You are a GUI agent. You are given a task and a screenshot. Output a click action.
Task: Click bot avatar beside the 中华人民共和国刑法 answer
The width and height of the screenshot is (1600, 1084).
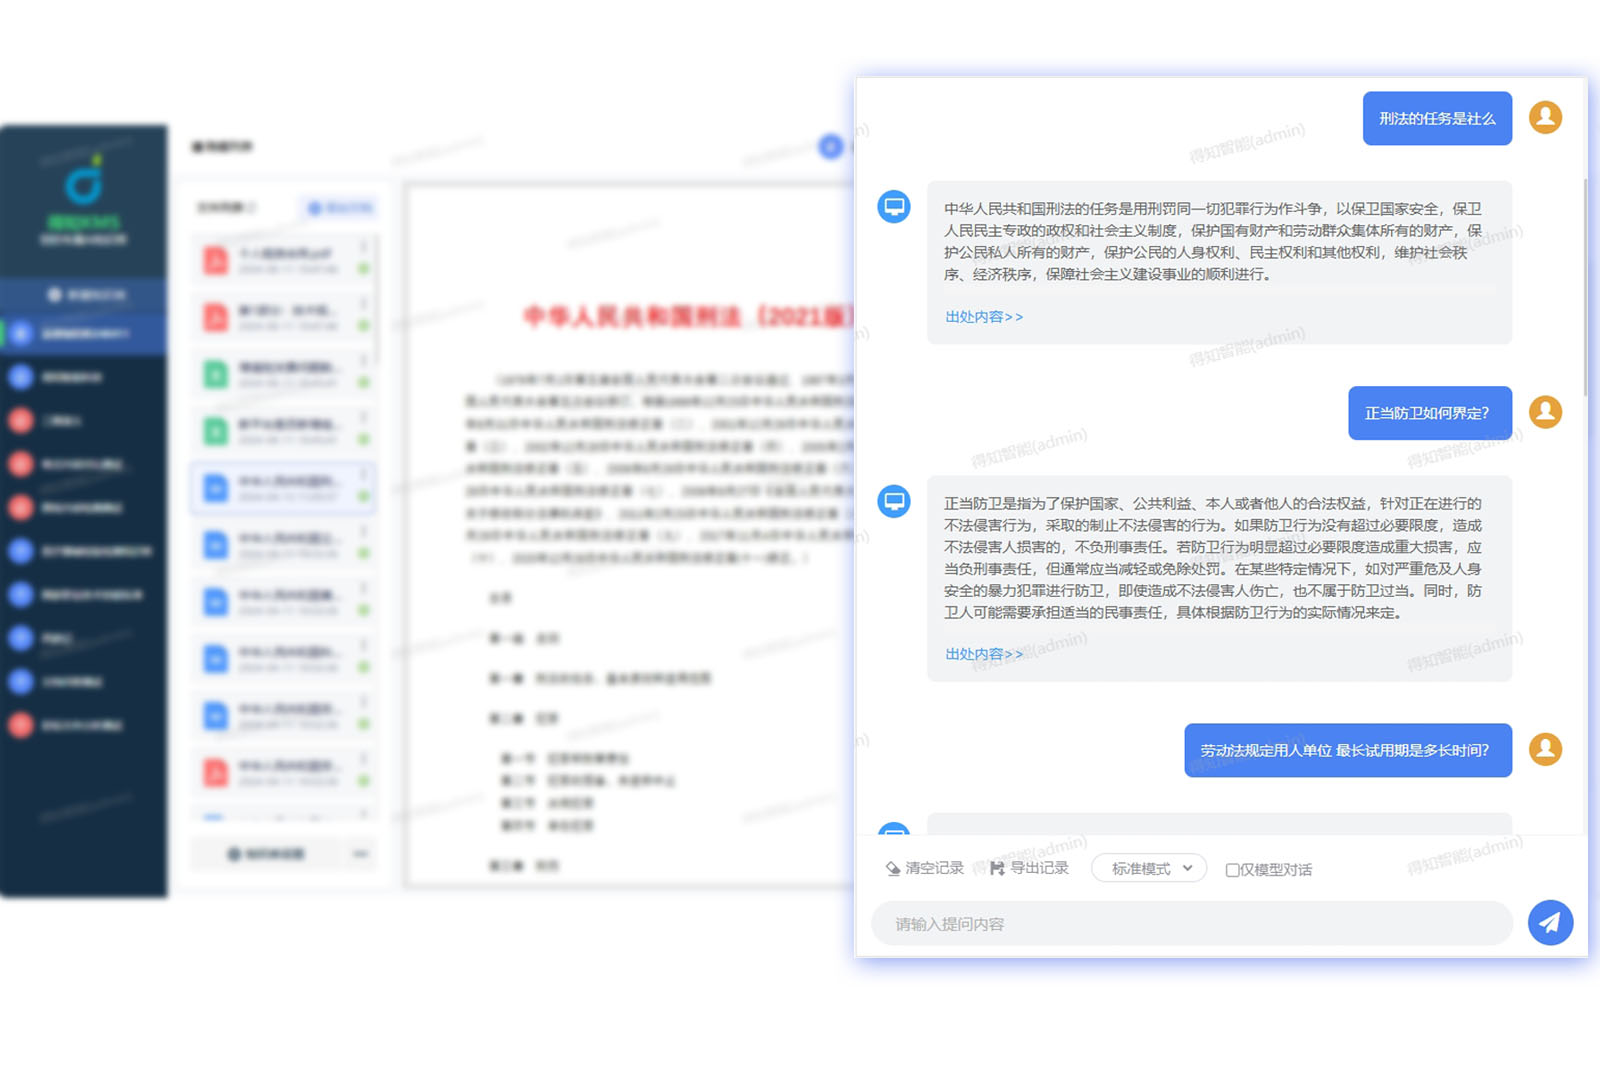(x=893, y=207)
